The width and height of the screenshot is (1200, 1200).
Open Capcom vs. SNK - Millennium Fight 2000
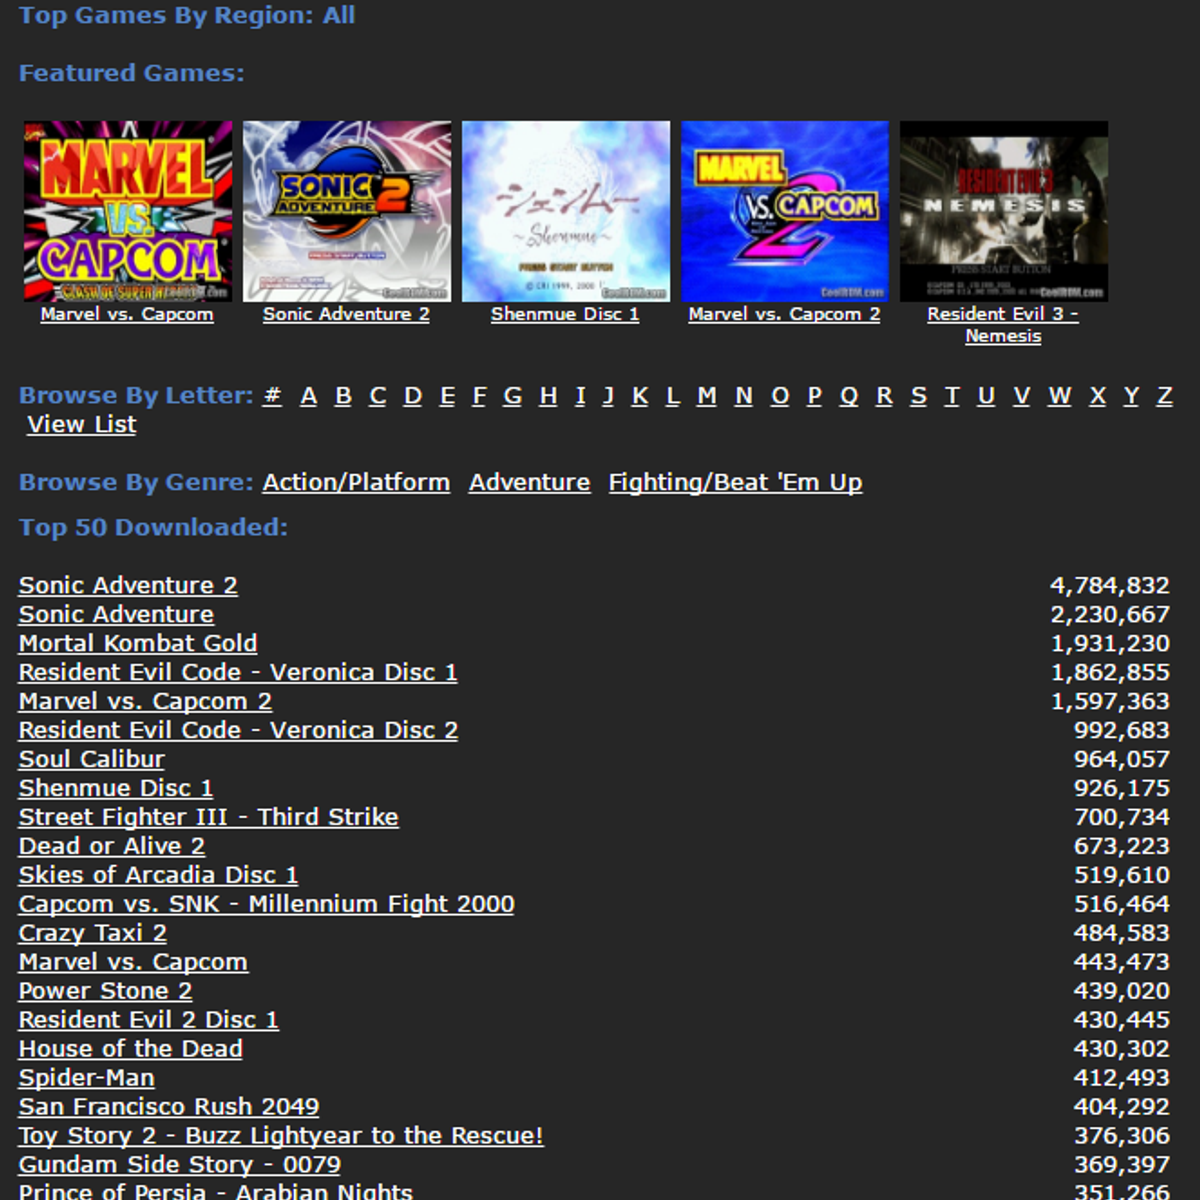(266, 905)
